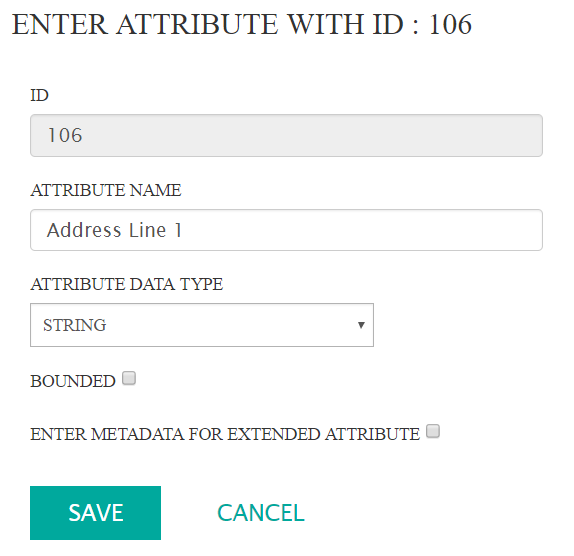Screen dimensions: 574x556
Task: Click the ATTRIBUTE DATA TYPE label
Action: (127, 284)
